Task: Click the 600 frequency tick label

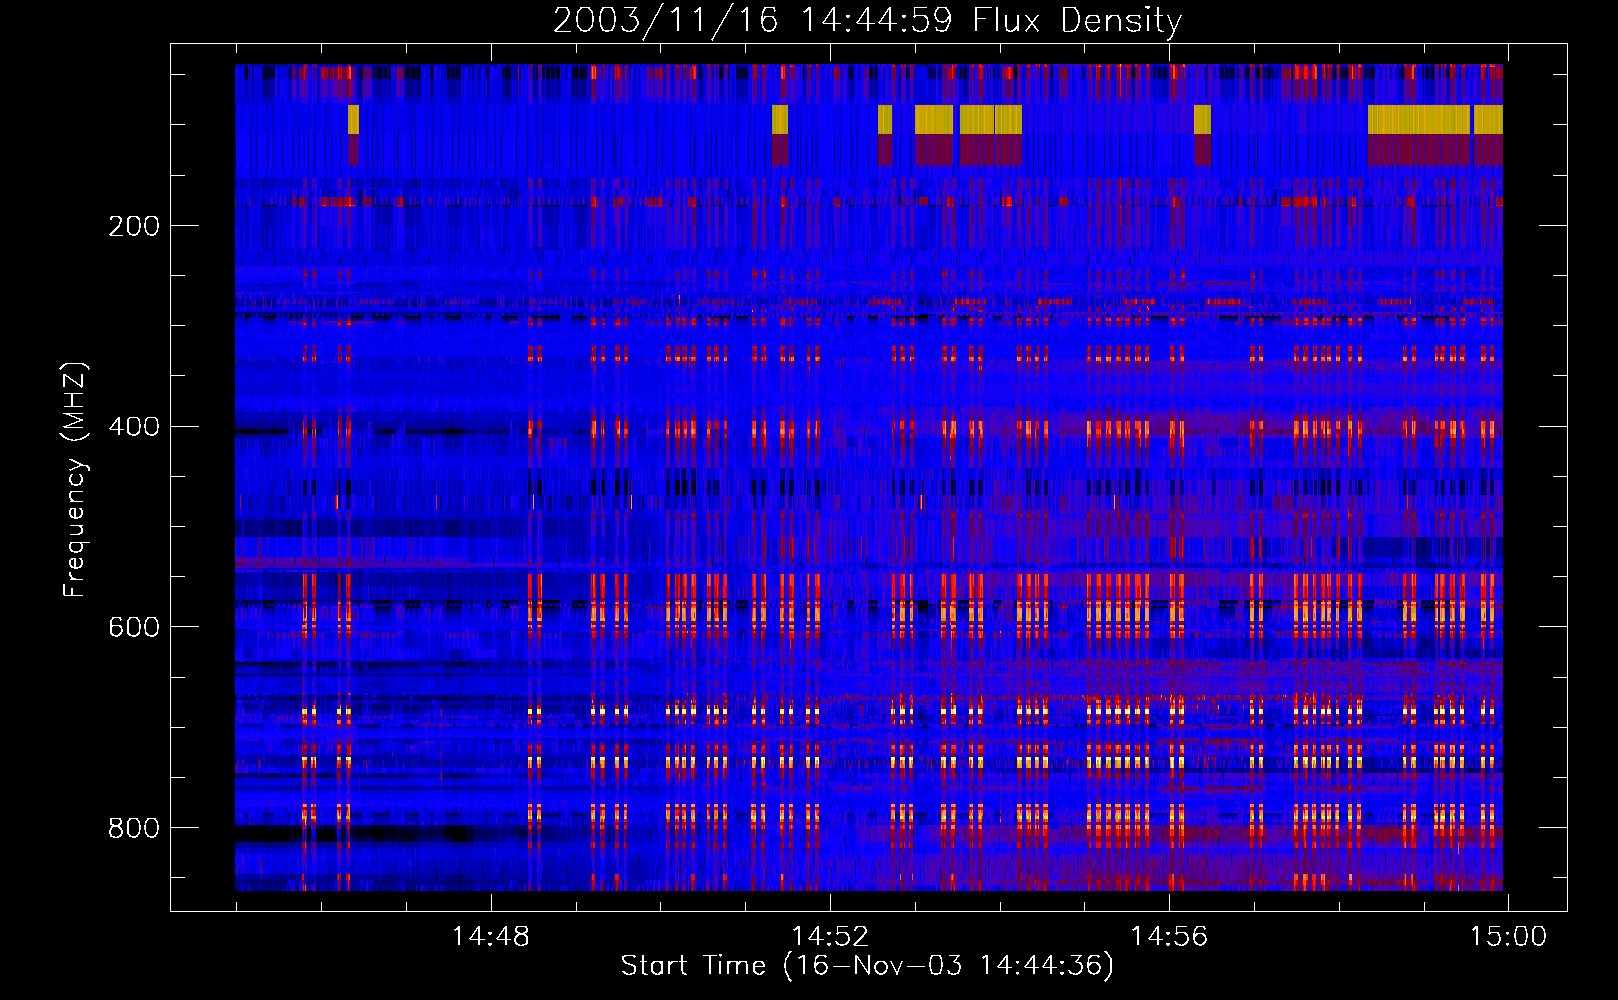Action: point(134,627)
